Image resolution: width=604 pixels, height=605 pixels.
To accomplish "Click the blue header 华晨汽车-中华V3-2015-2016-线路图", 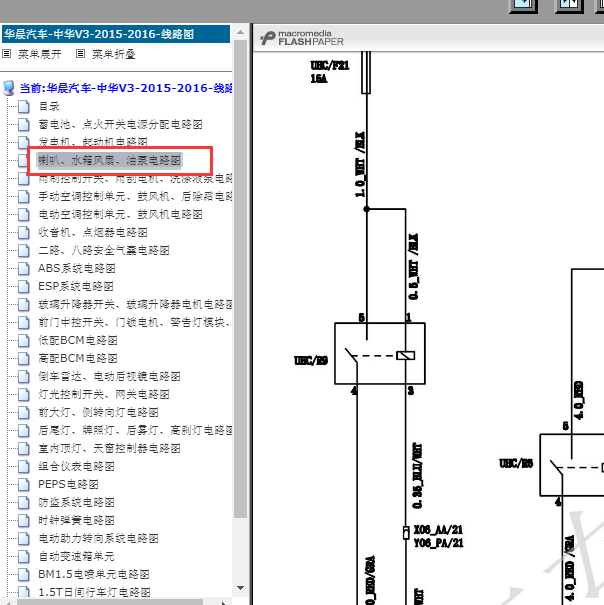I will pyautogui.click(x=116, y=34).
